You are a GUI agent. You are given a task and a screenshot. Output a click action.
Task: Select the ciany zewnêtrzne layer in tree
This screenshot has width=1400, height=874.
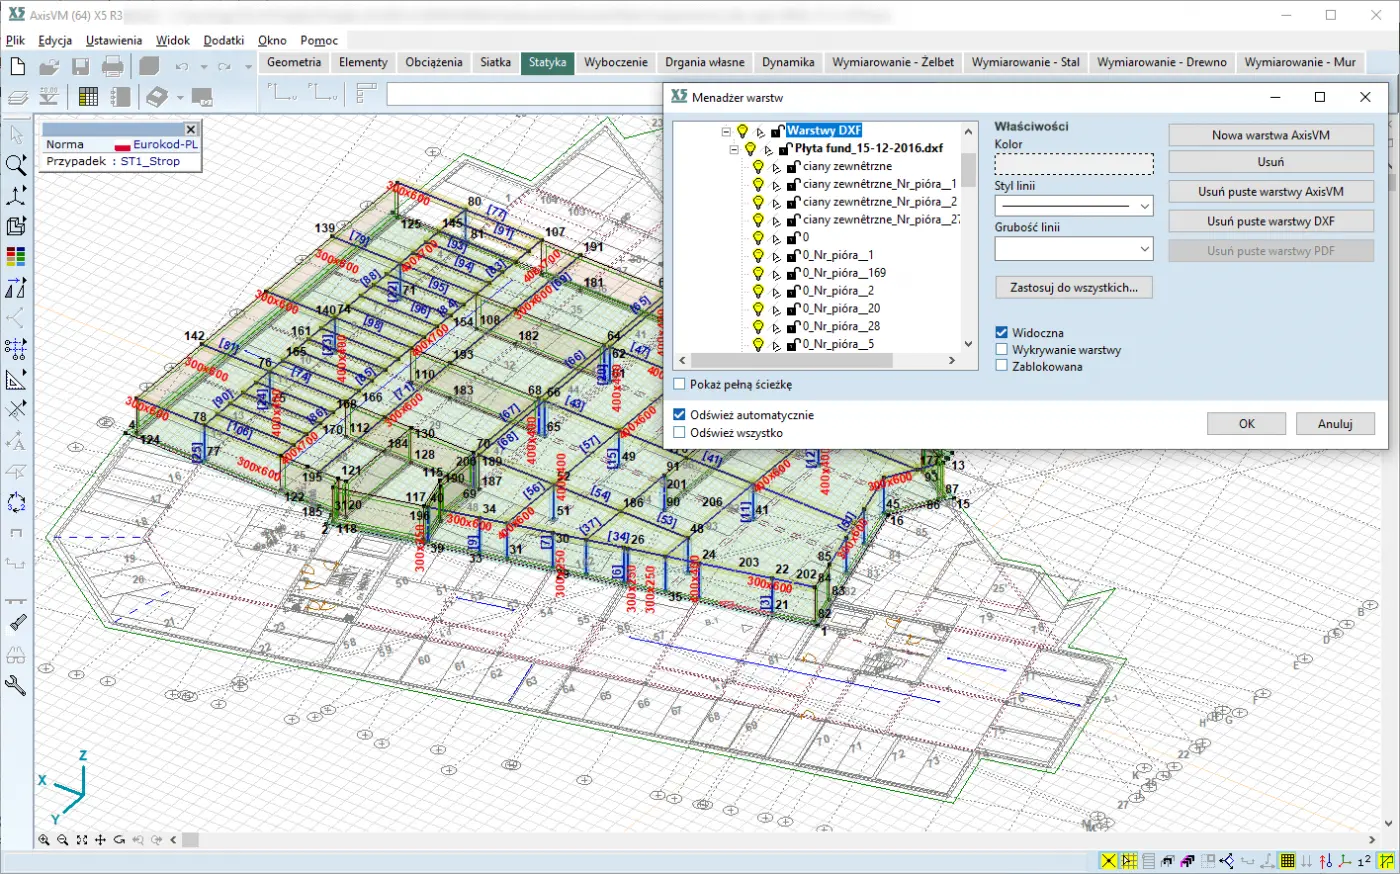point(847,167)
